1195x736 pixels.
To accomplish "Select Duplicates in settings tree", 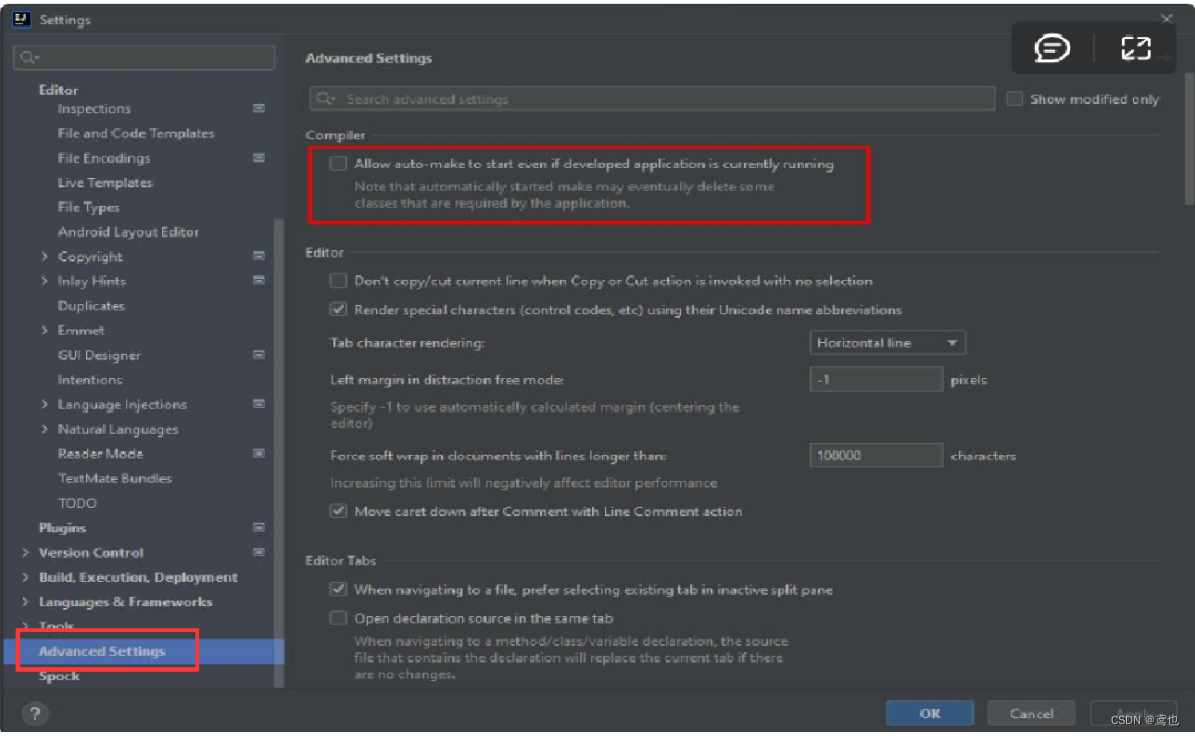I will click(x=91, y=306).
